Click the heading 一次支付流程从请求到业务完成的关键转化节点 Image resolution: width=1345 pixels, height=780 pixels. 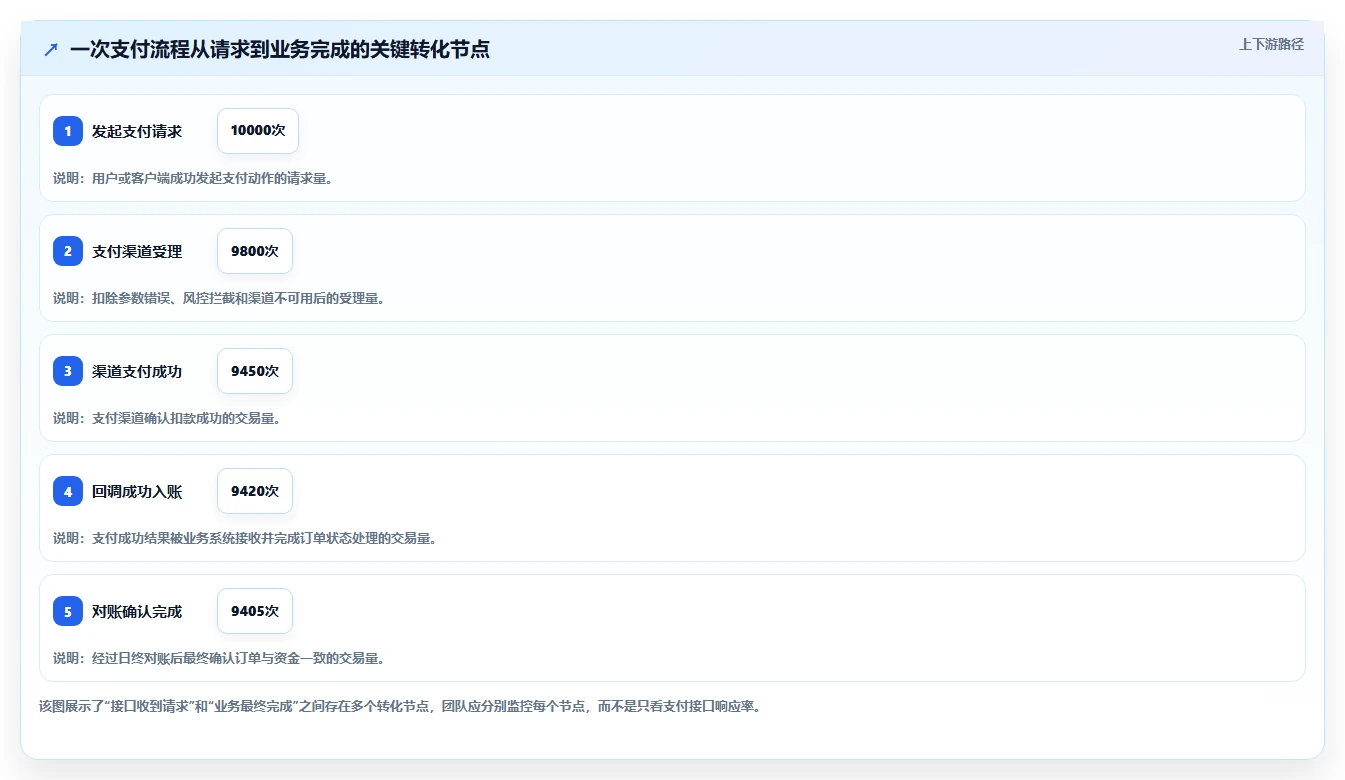[280, 49]
